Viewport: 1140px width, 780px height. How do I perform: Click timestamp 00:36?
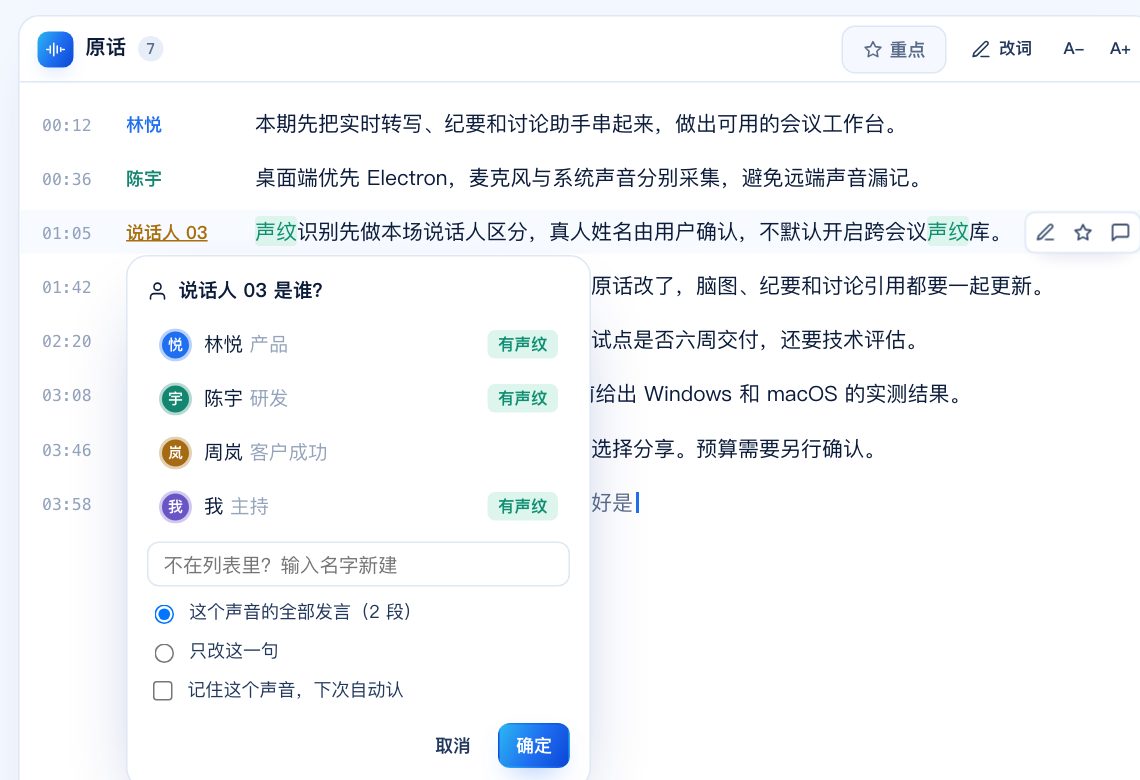click(67, 179)
